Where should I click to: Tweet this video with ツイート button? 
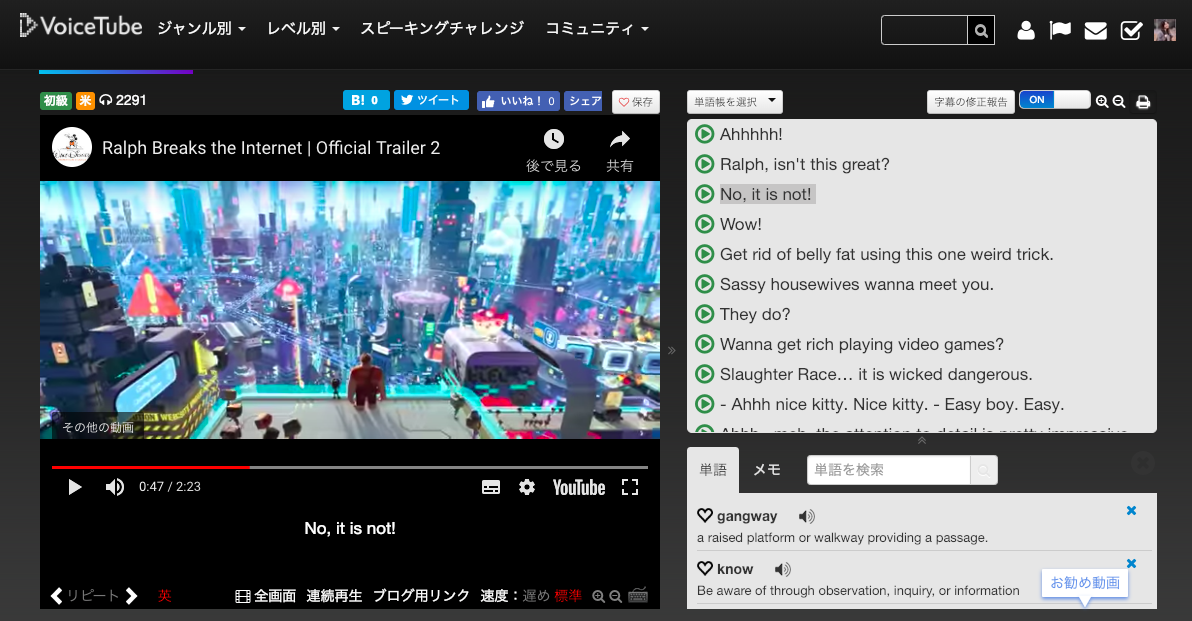[x=431, y=100]
